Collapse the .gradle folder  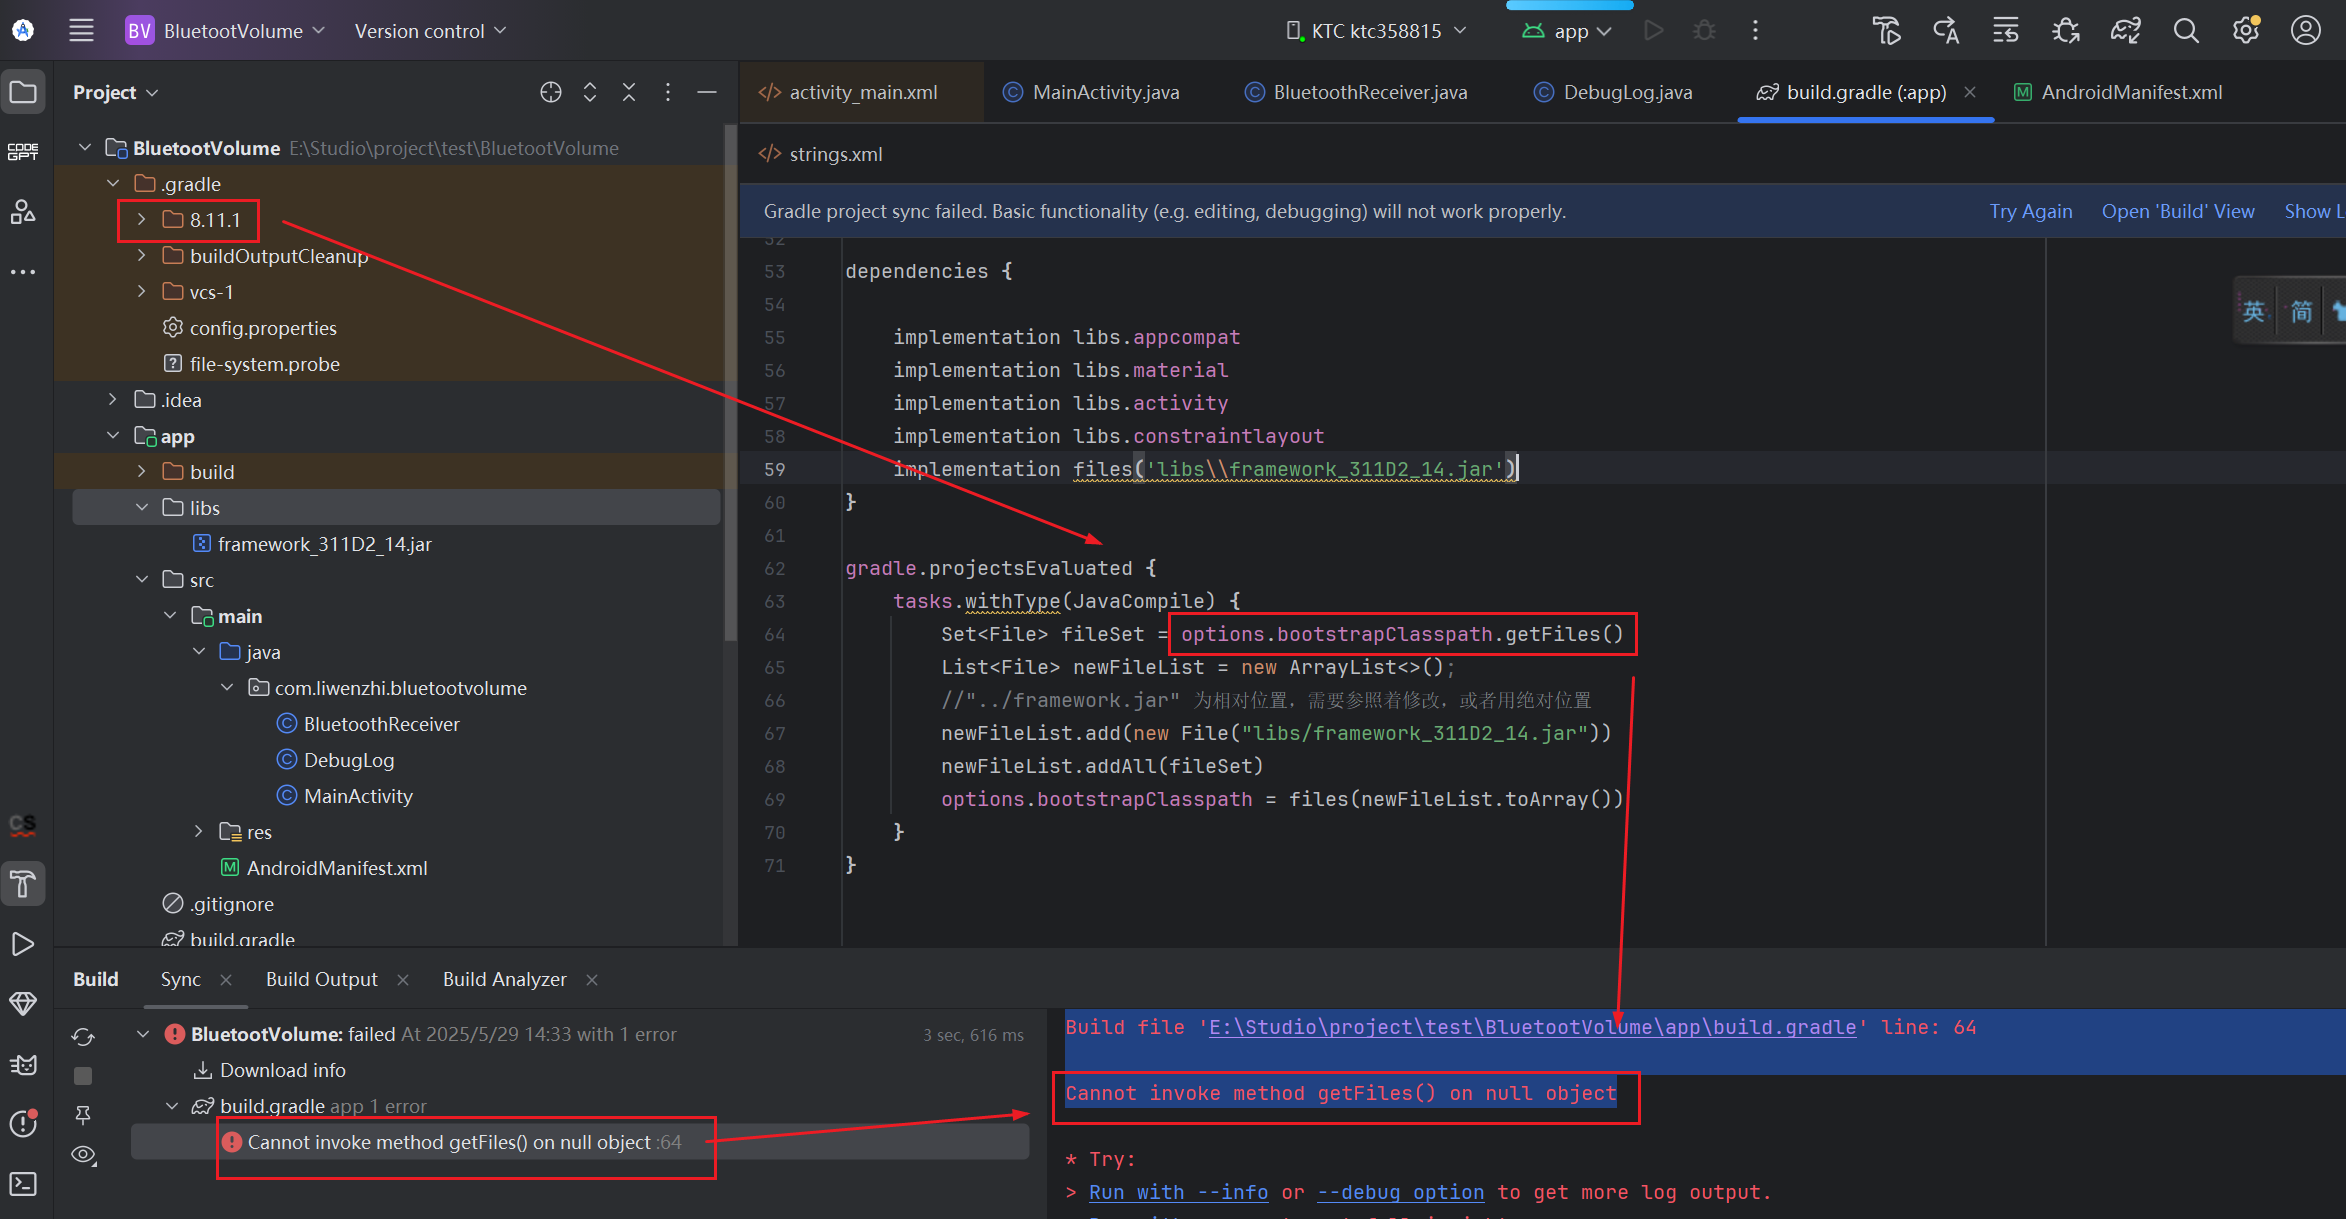coord(113,183)
